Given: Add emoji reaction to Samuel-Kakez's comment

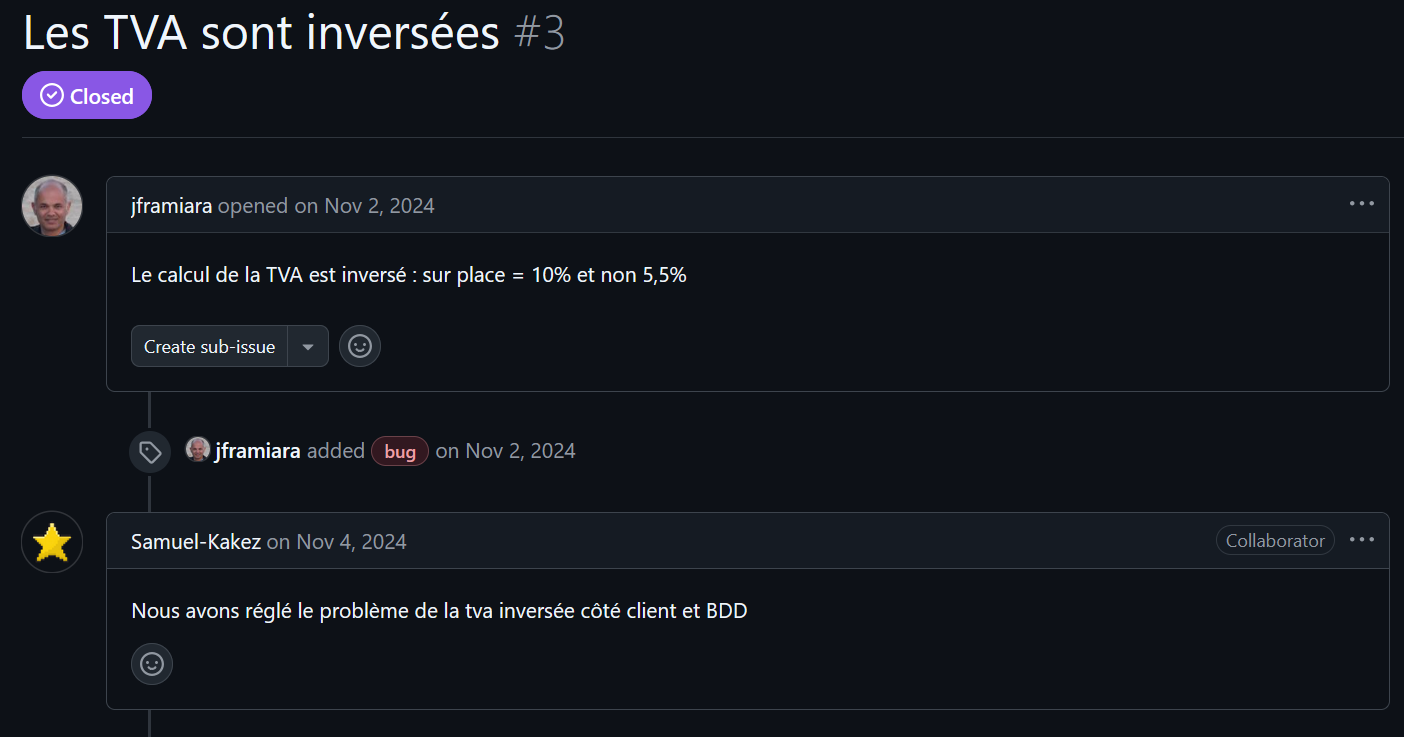Looking at the screenshot, I should (x=152, y=664).
